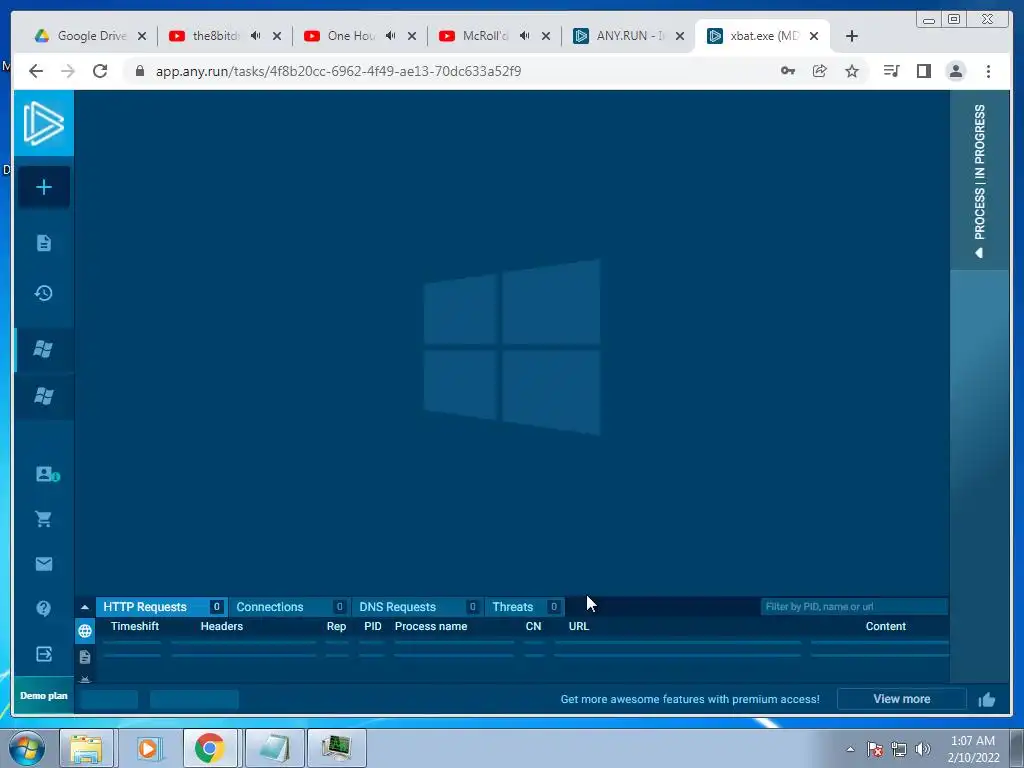The image size is (1024, 768).
Task: Collapse the network panel with up arrow
Action: (85, 607)
